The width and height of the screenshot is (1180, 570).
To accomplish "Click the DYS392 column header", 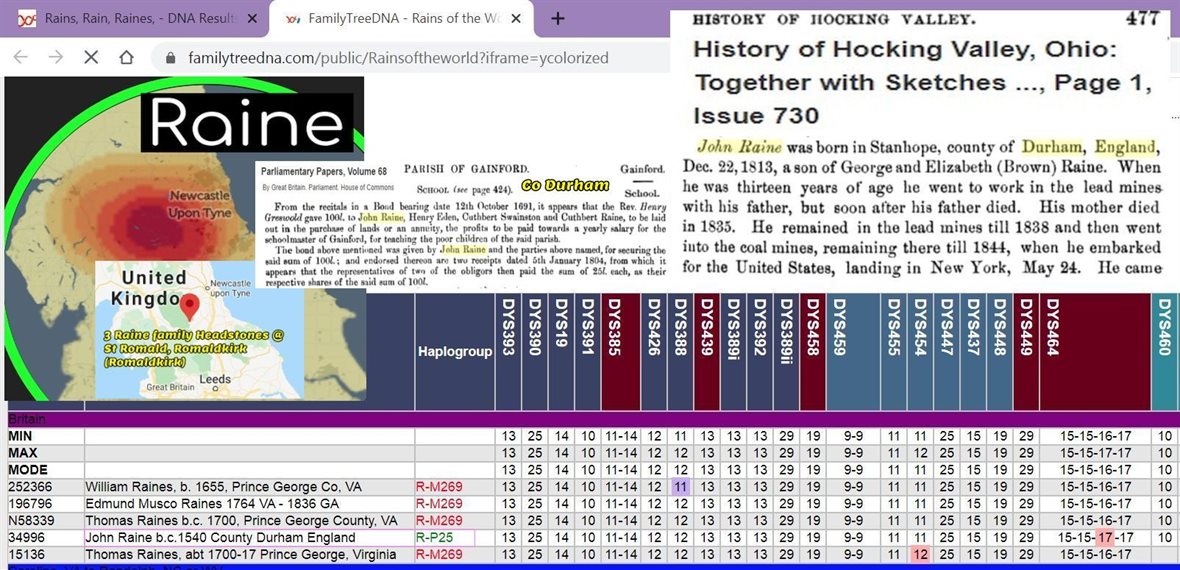I will click(x=759, y=352).
